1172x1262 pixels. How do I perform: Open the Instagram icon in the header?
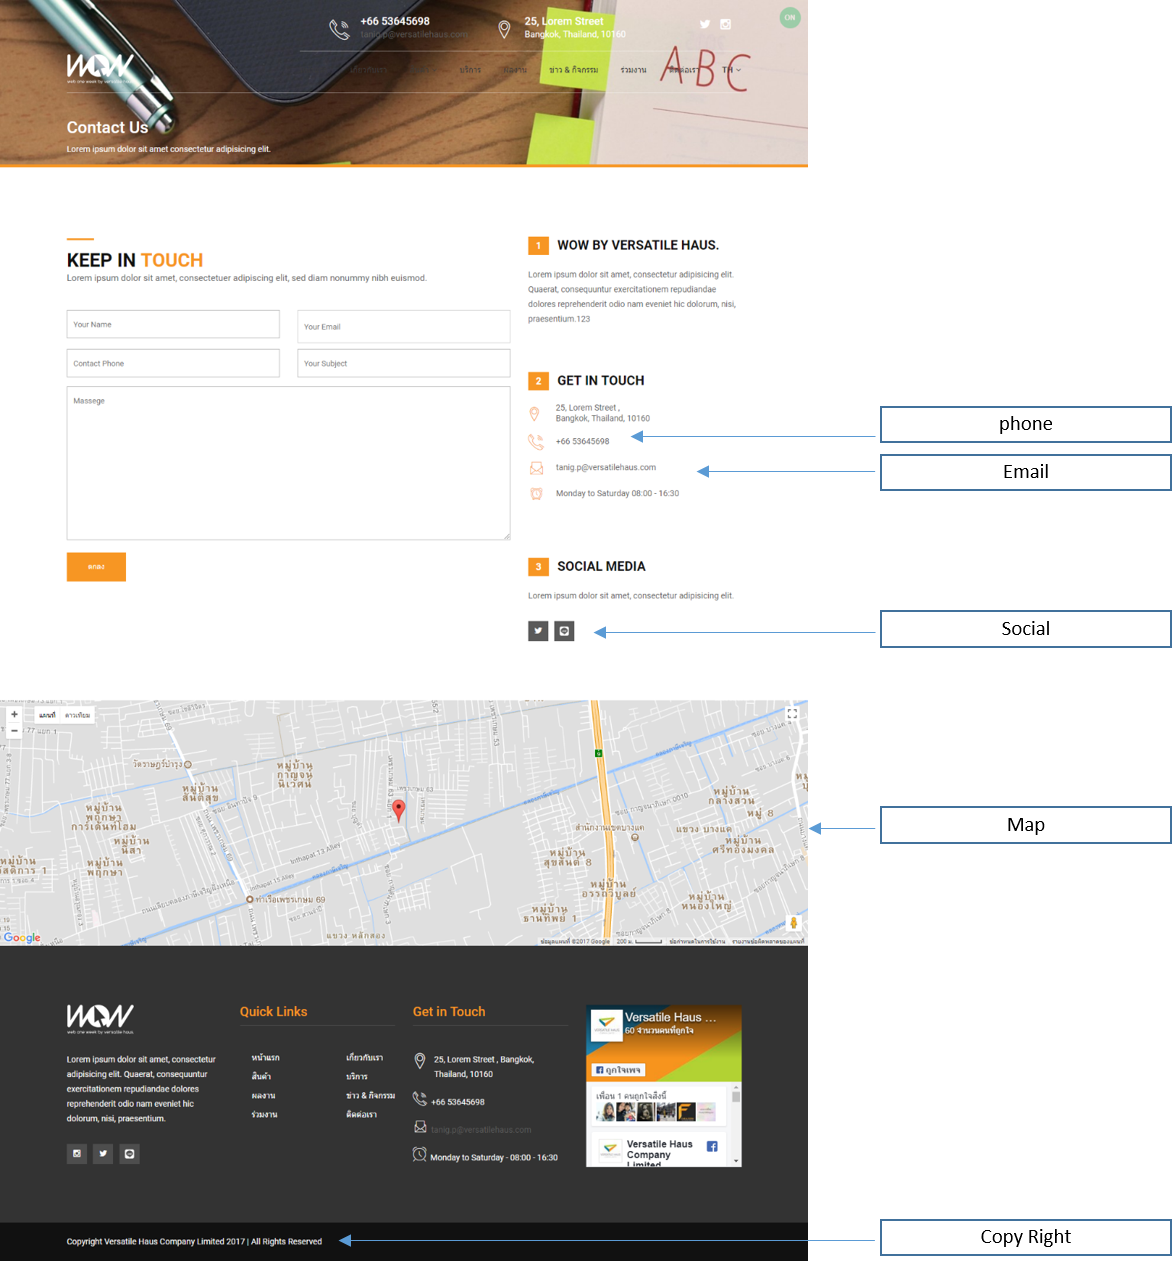click(726, 24)
